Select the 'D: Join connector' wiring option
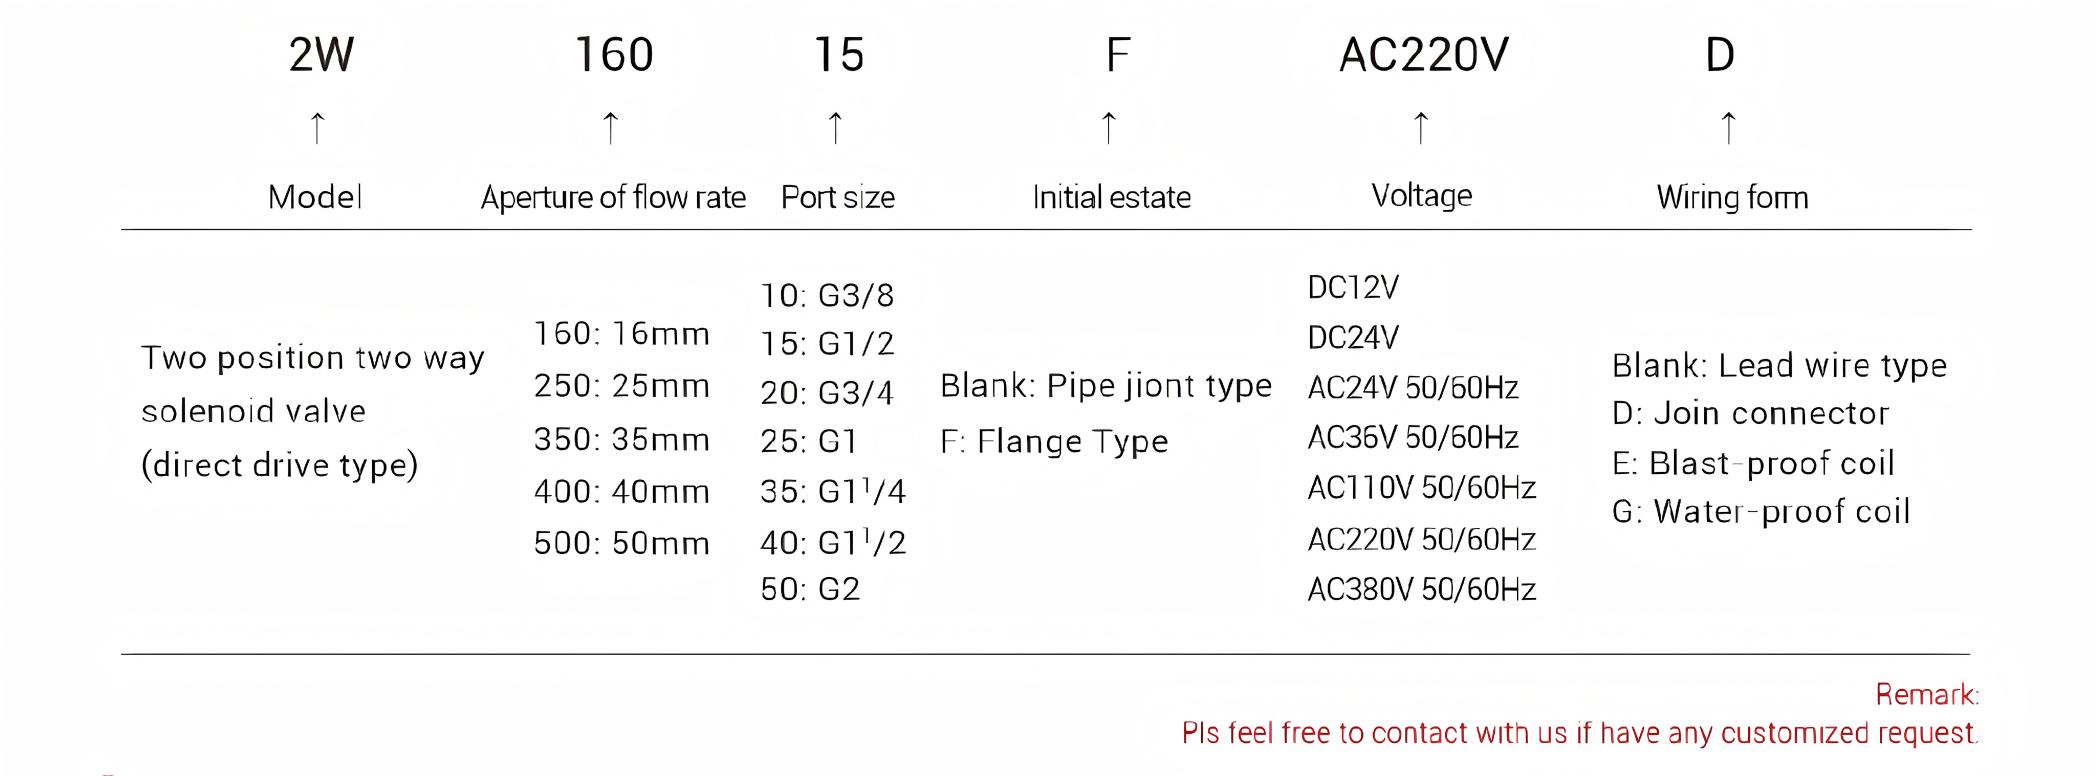 (1750, 413)
